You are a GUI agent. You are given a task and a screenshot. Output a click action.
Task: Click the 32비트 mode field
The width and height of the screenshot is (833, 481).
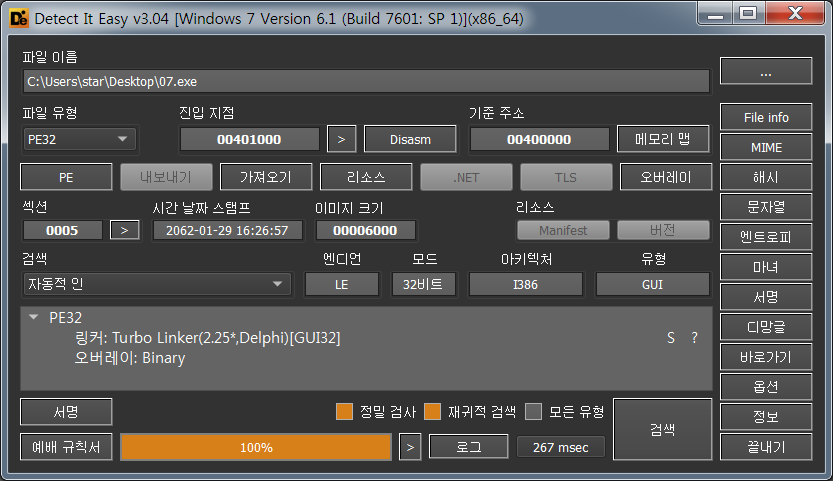423,284
